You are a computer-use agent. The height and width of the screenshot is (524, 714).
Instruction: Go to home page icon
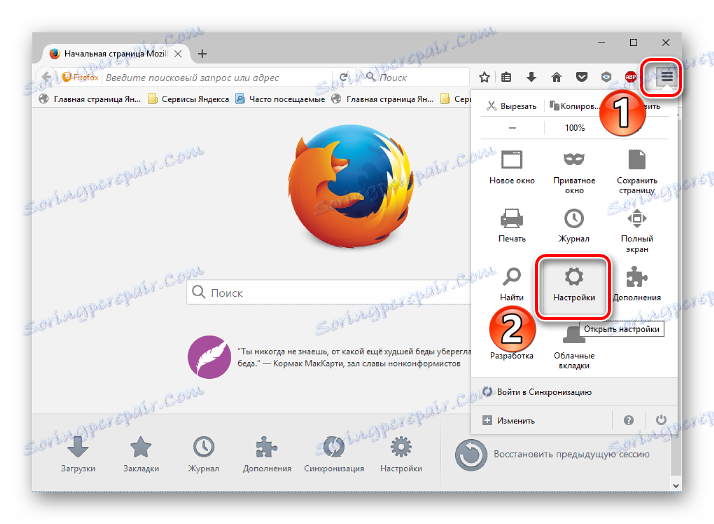(x=556, y=77)
